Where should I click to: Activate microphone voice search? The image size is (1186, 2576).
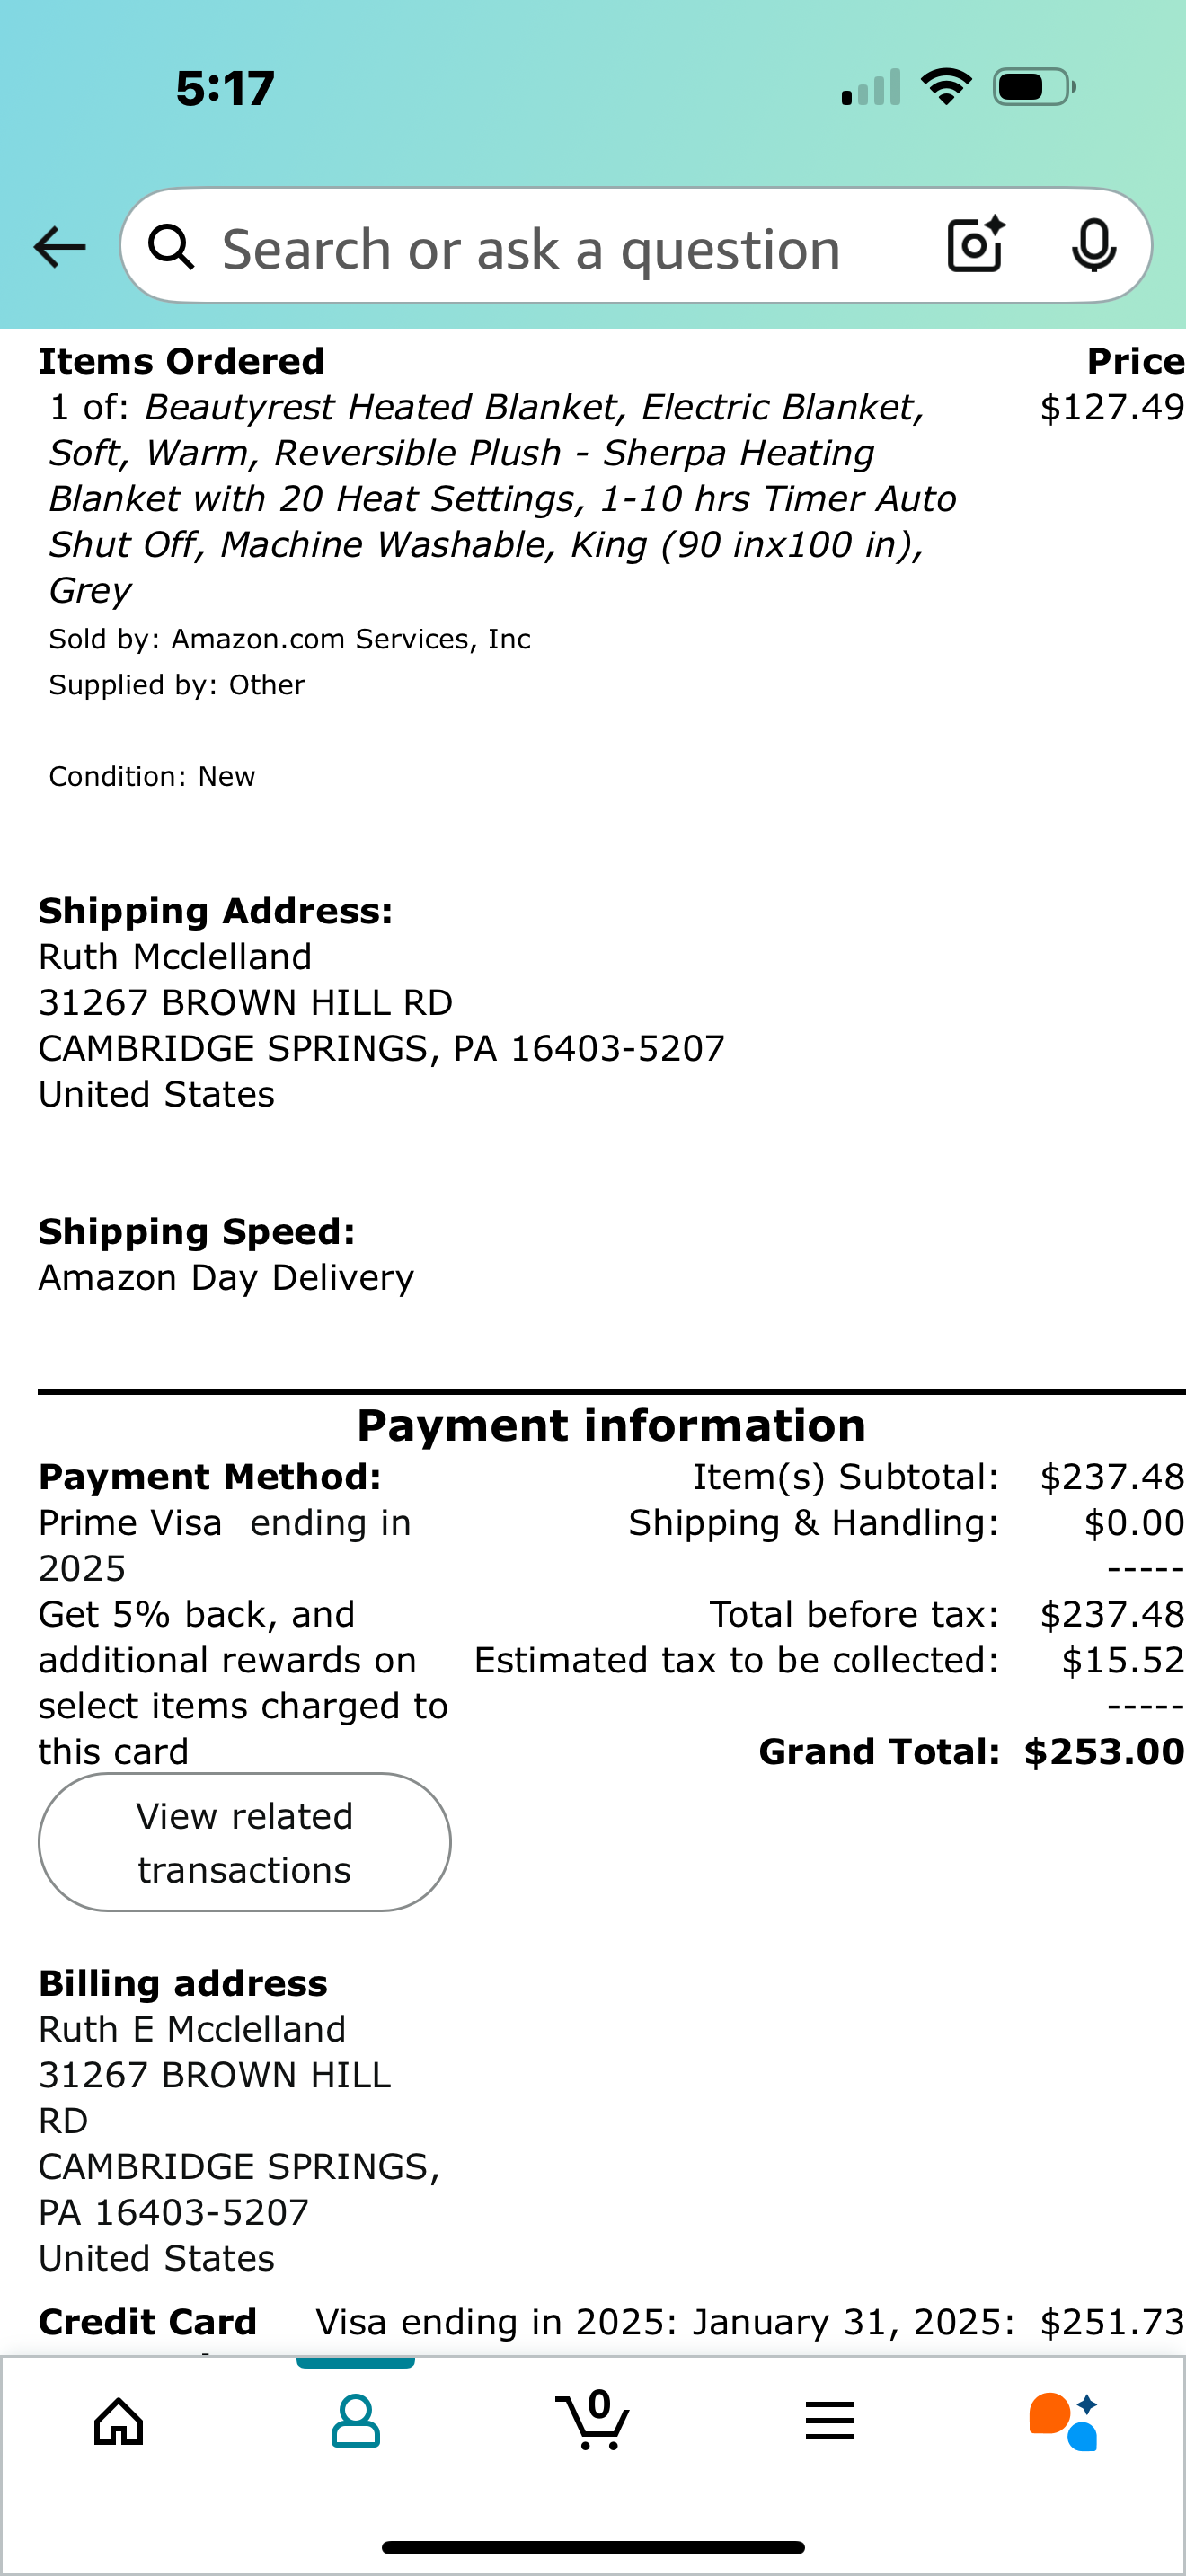(x=1094, y=245)
